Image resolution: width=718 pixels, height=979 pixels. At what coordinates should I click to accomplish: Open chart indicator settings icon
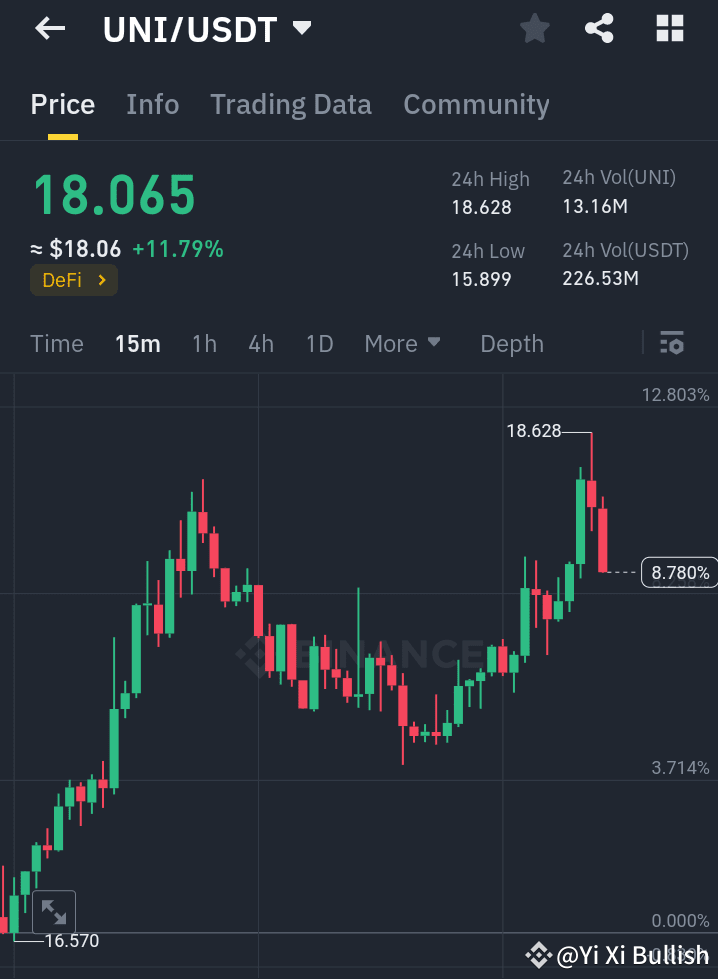672,344
